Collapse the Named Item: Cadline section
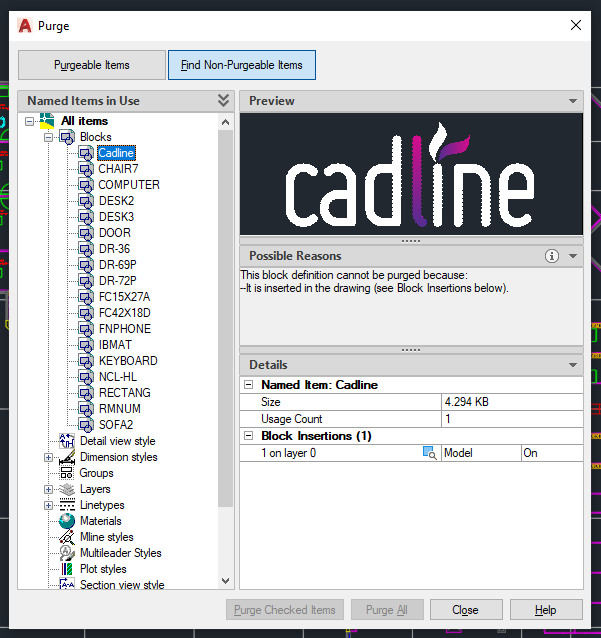 (249, 385)
